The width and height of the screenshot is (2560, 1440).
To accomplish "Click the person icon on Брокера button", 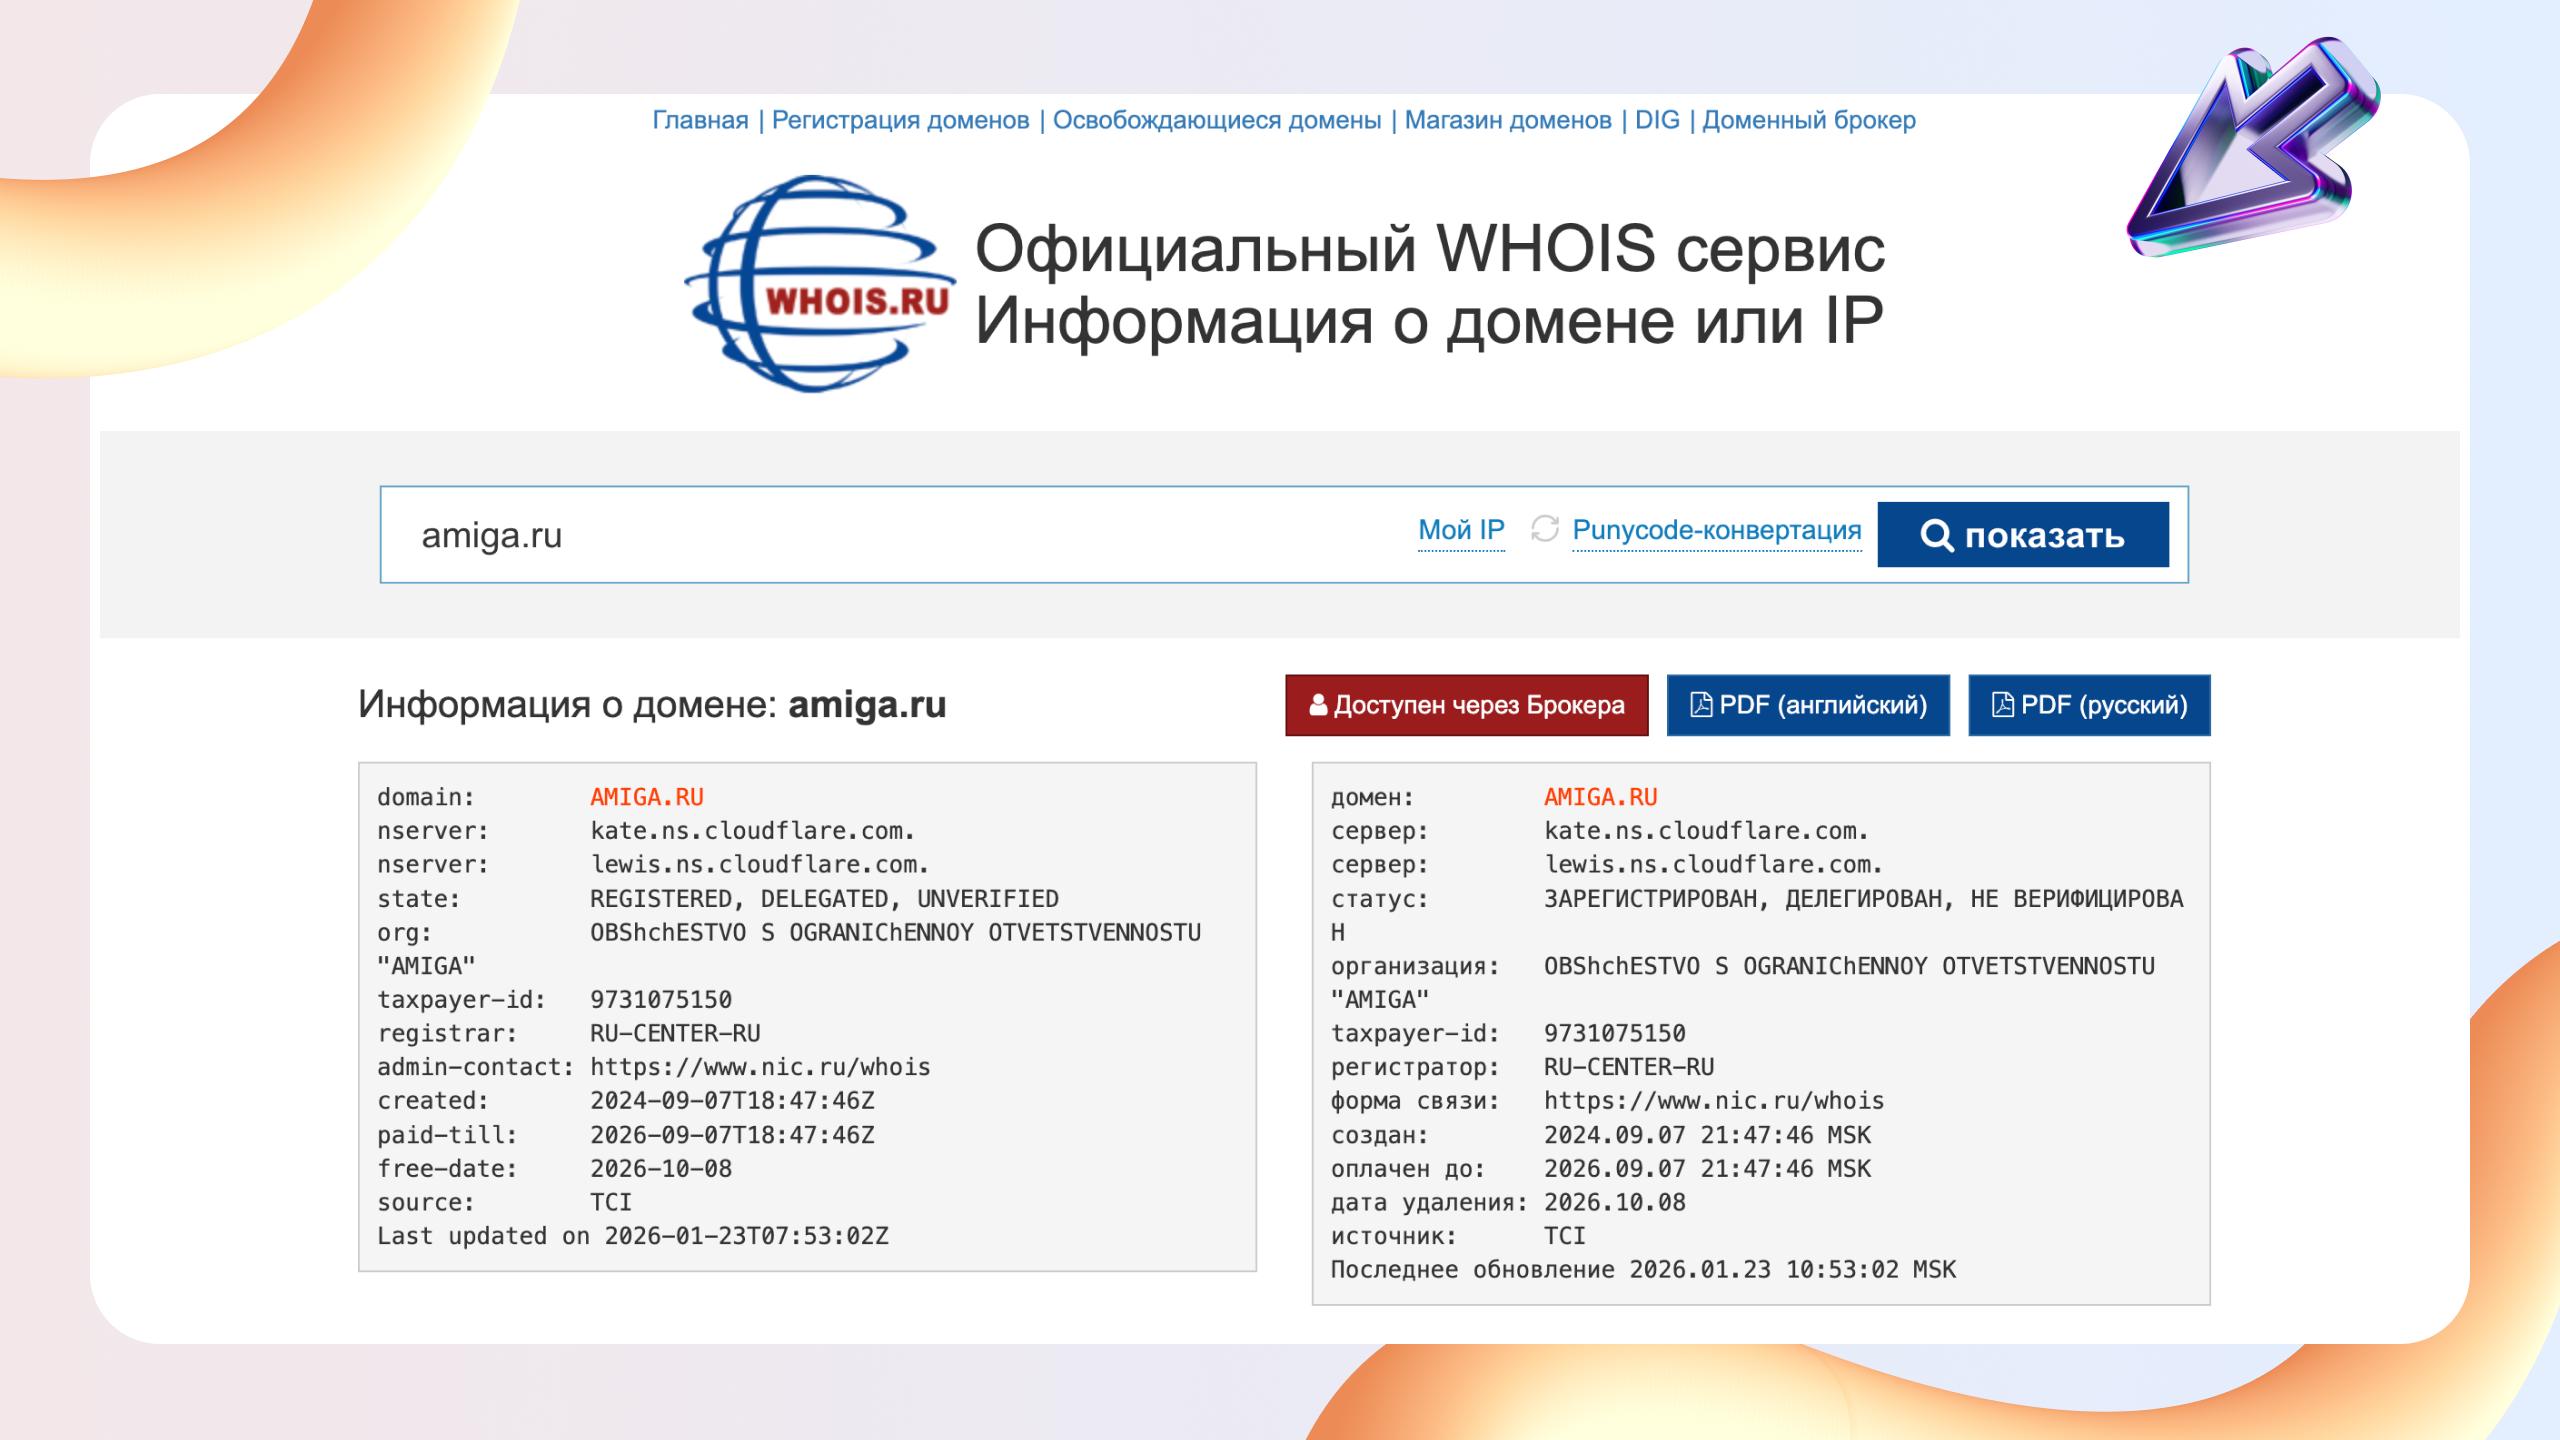I will click(x=1318, y=706).
